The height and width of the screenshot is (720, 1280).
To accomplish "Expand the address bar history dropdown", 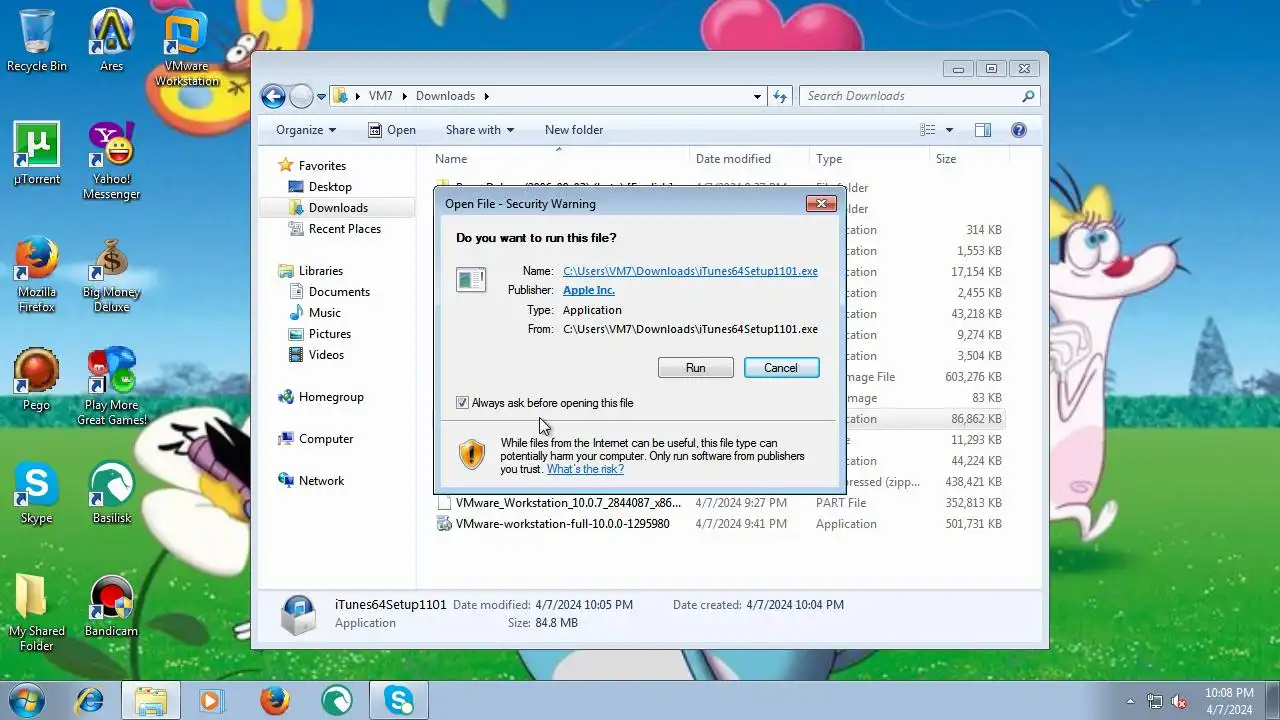I will coord(757,96).
